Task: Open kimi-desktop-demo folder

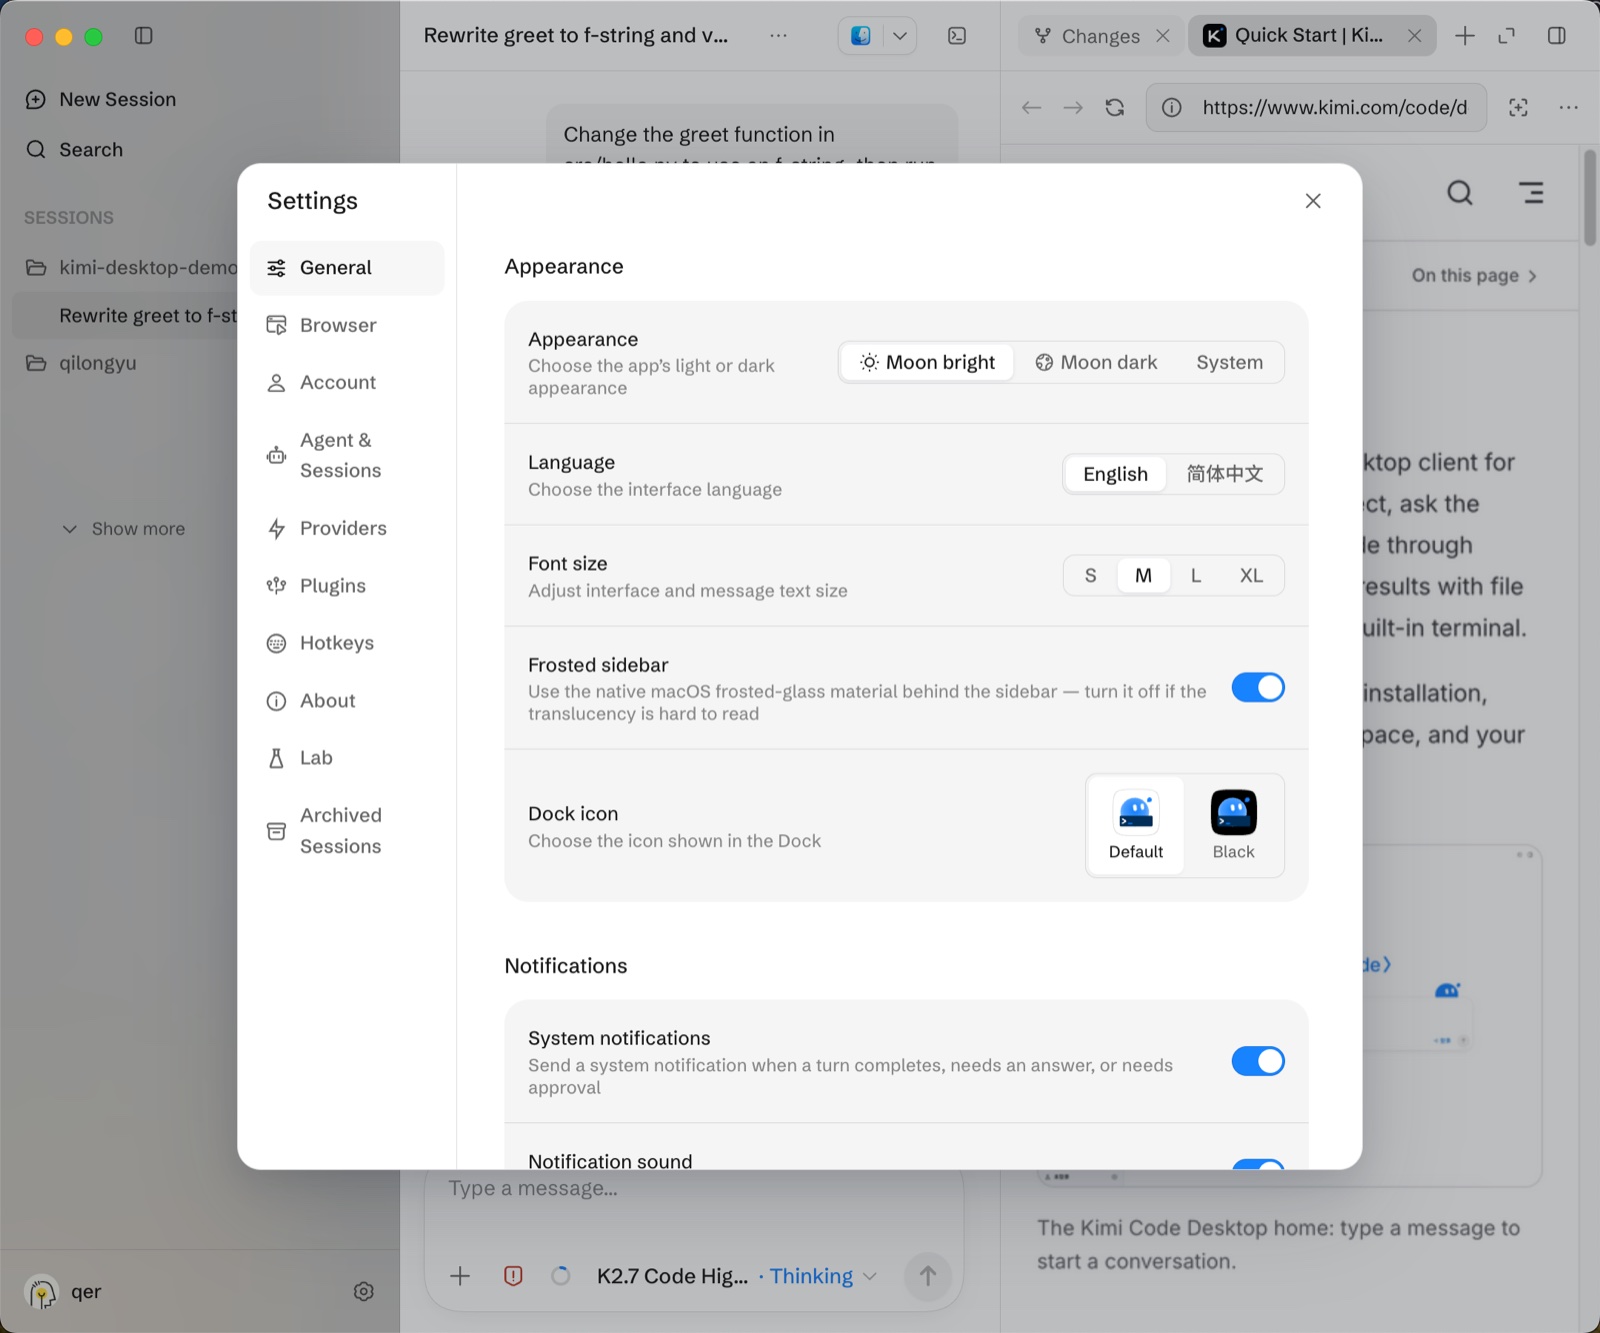Action: (x=131, y=267)
